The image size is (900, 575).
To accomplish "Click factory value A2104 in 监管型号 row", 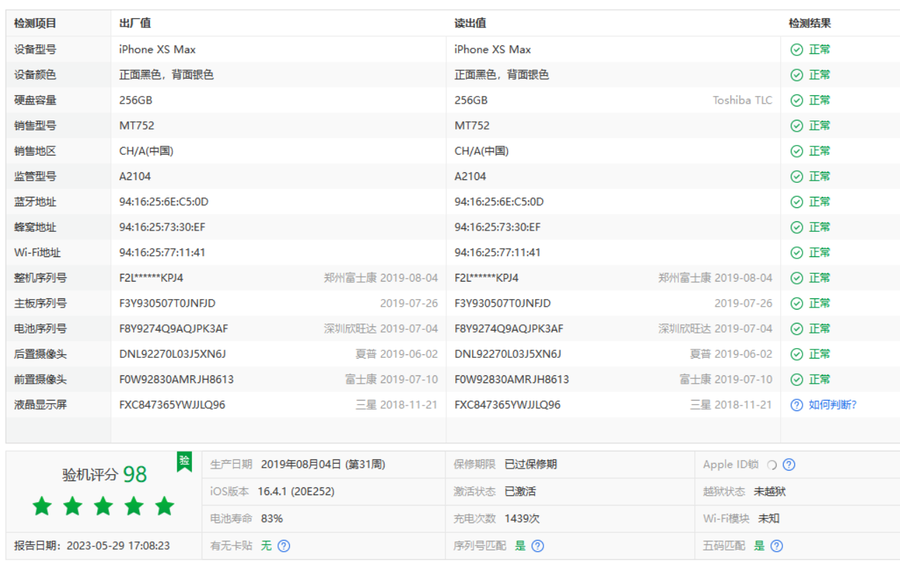I will click(135, 177).
